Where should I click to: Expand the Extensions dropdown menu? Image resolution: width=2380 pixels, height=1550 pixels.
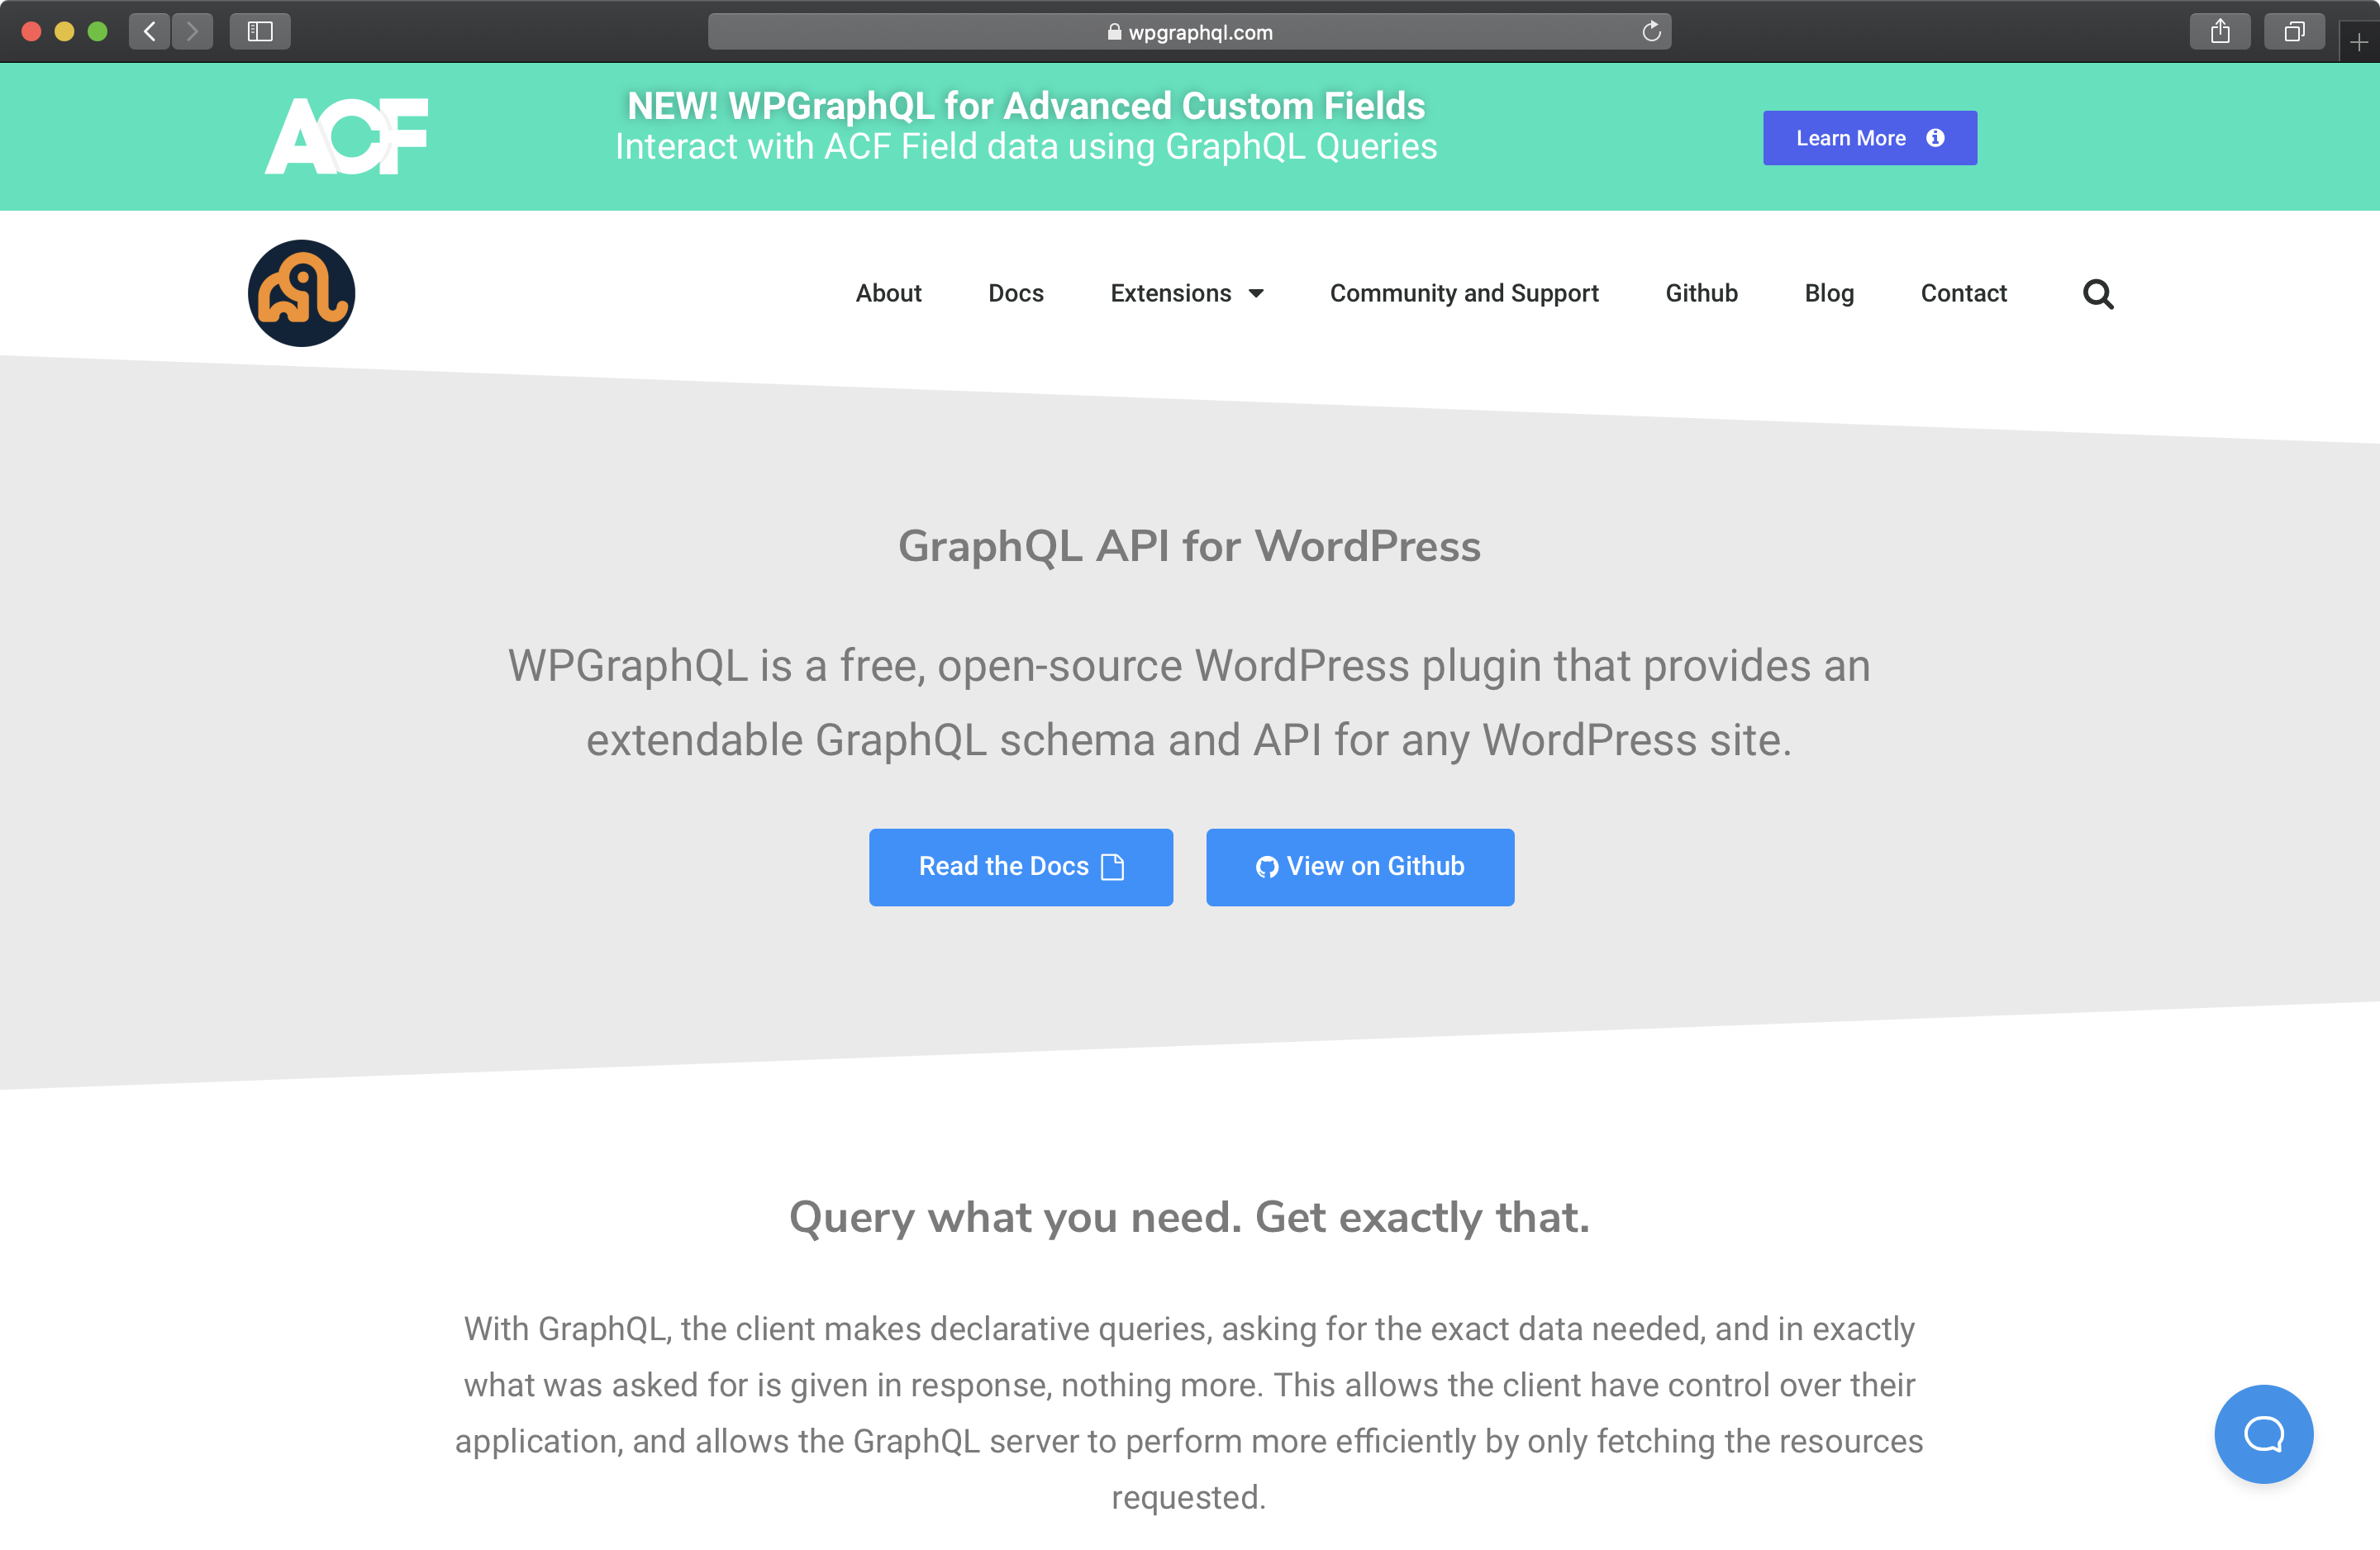tap(1186, 293)
